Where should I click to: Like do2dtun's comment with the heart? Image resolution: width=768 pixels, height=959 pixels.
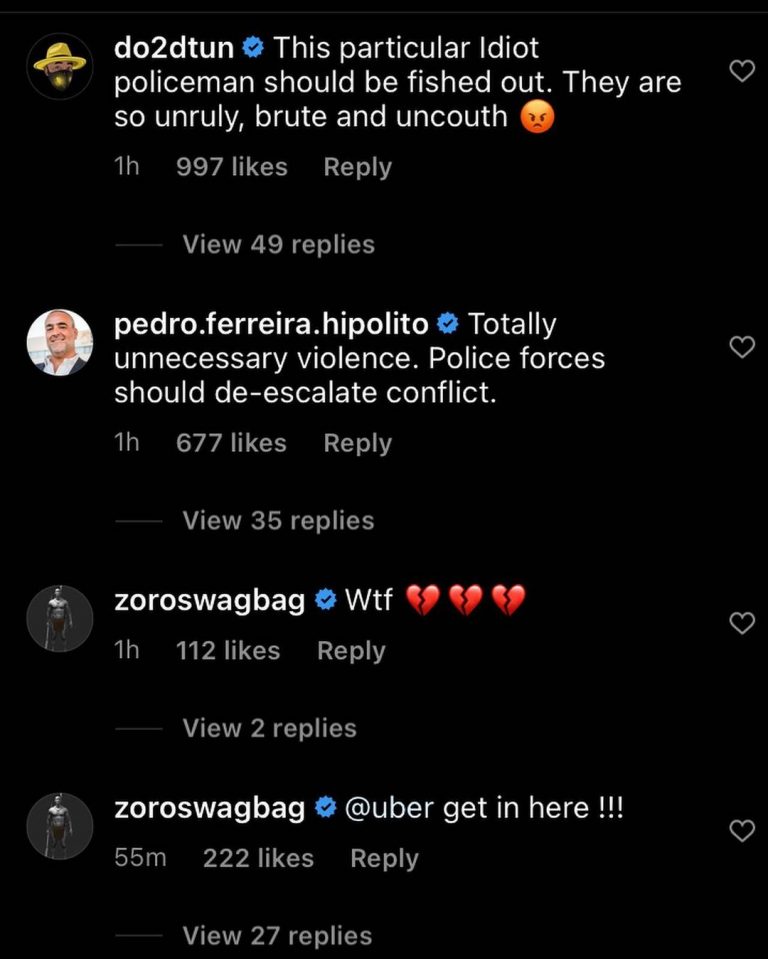[741, 71]
